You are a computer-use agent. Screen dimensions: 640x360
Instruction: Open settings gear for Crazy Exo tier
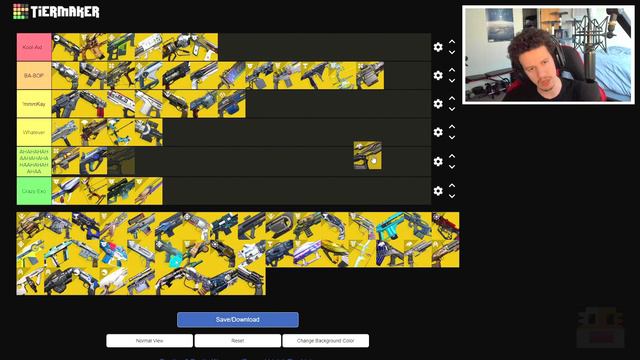tap(438, 191)
